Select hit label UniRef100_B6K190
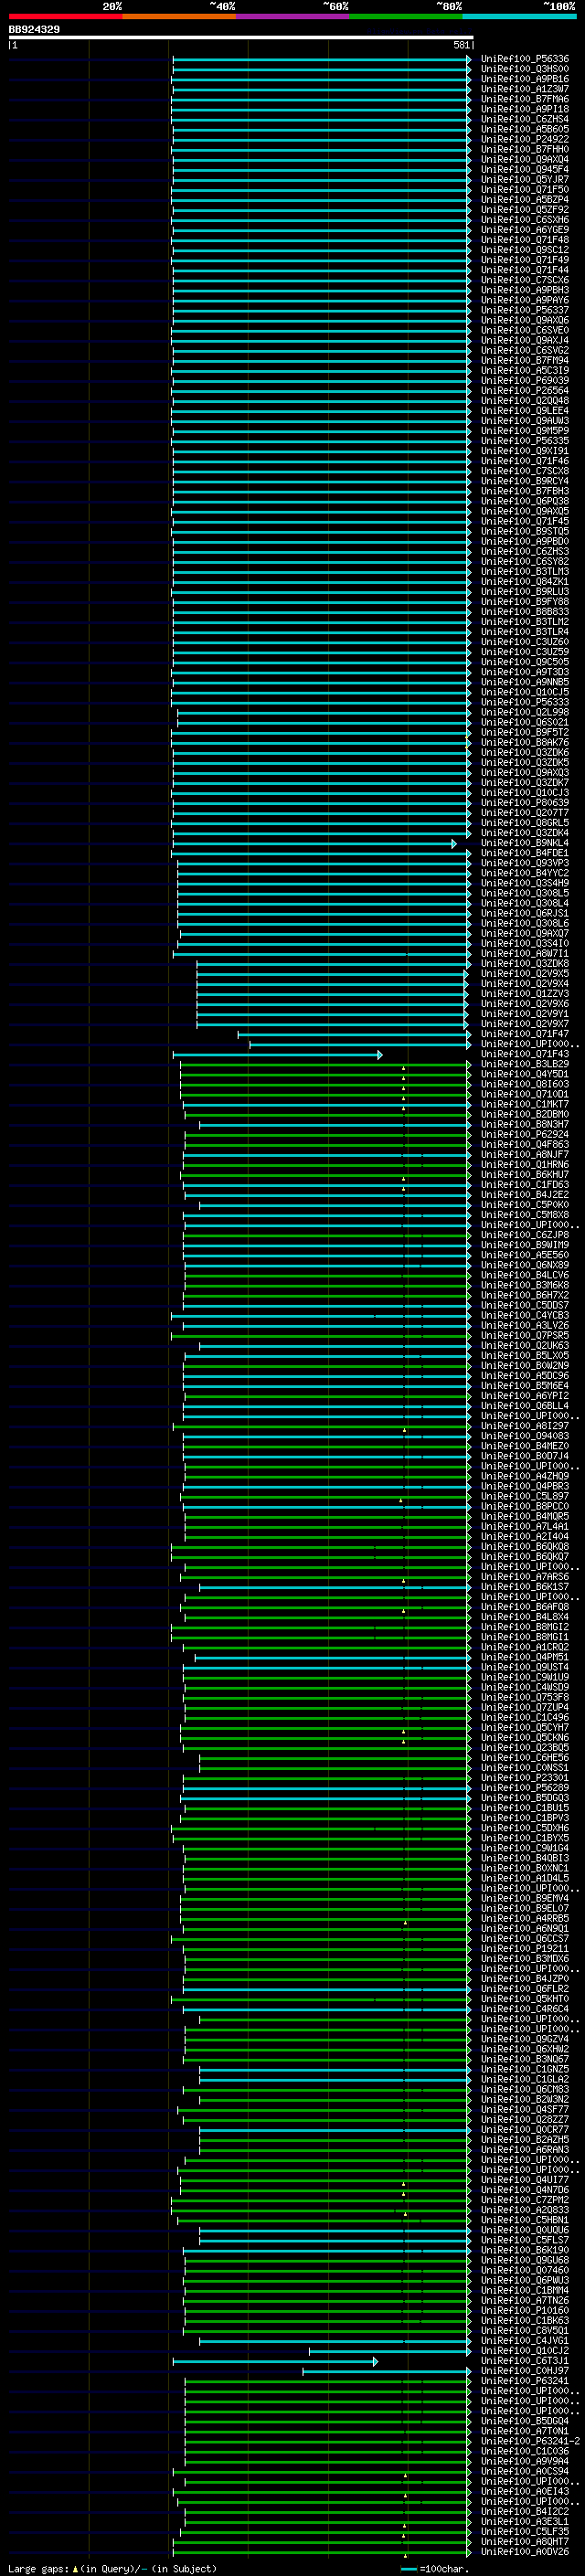Viewport: 585px width, 2576px height. tap(525, 2252)
